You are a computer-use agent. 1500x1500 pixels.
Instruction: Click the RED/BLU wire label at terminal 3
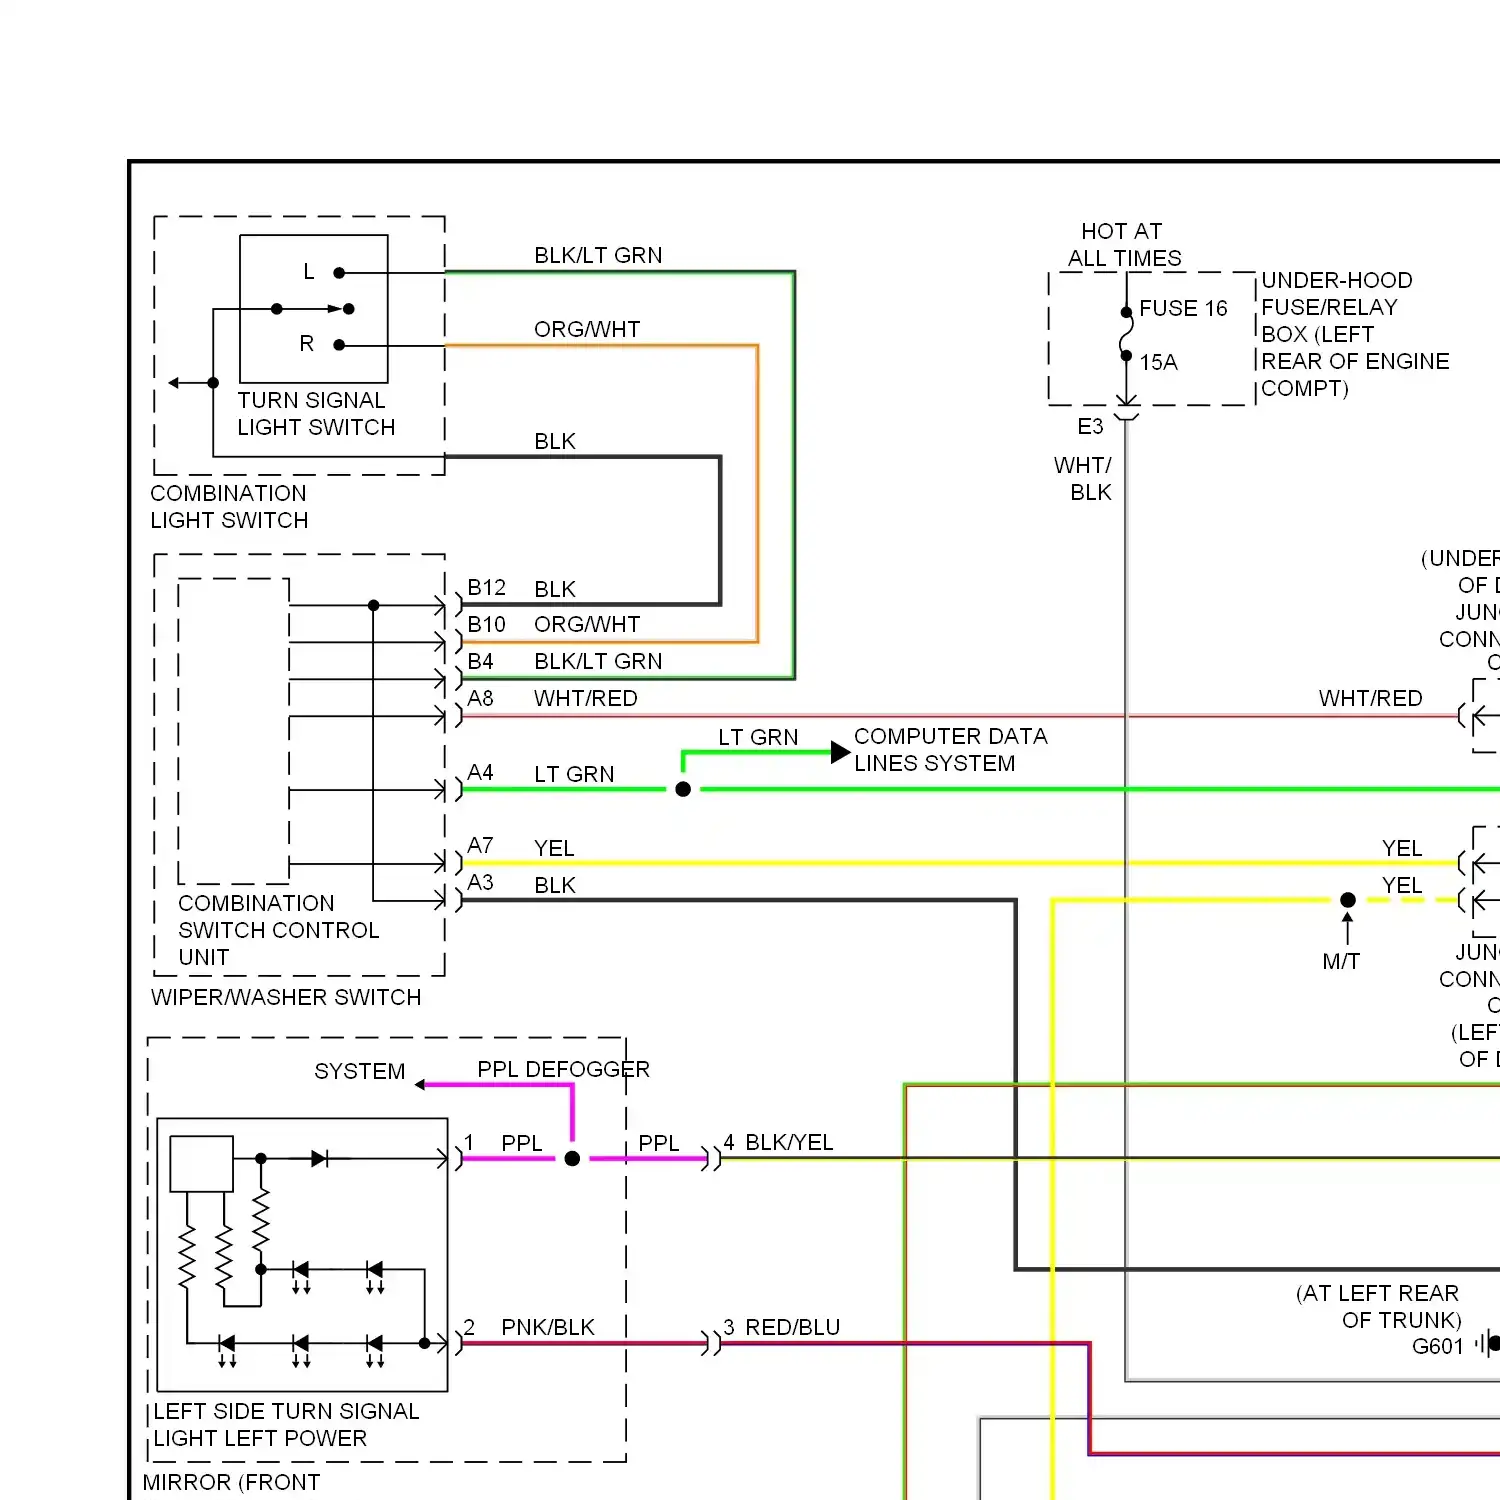click(793, 1327)
